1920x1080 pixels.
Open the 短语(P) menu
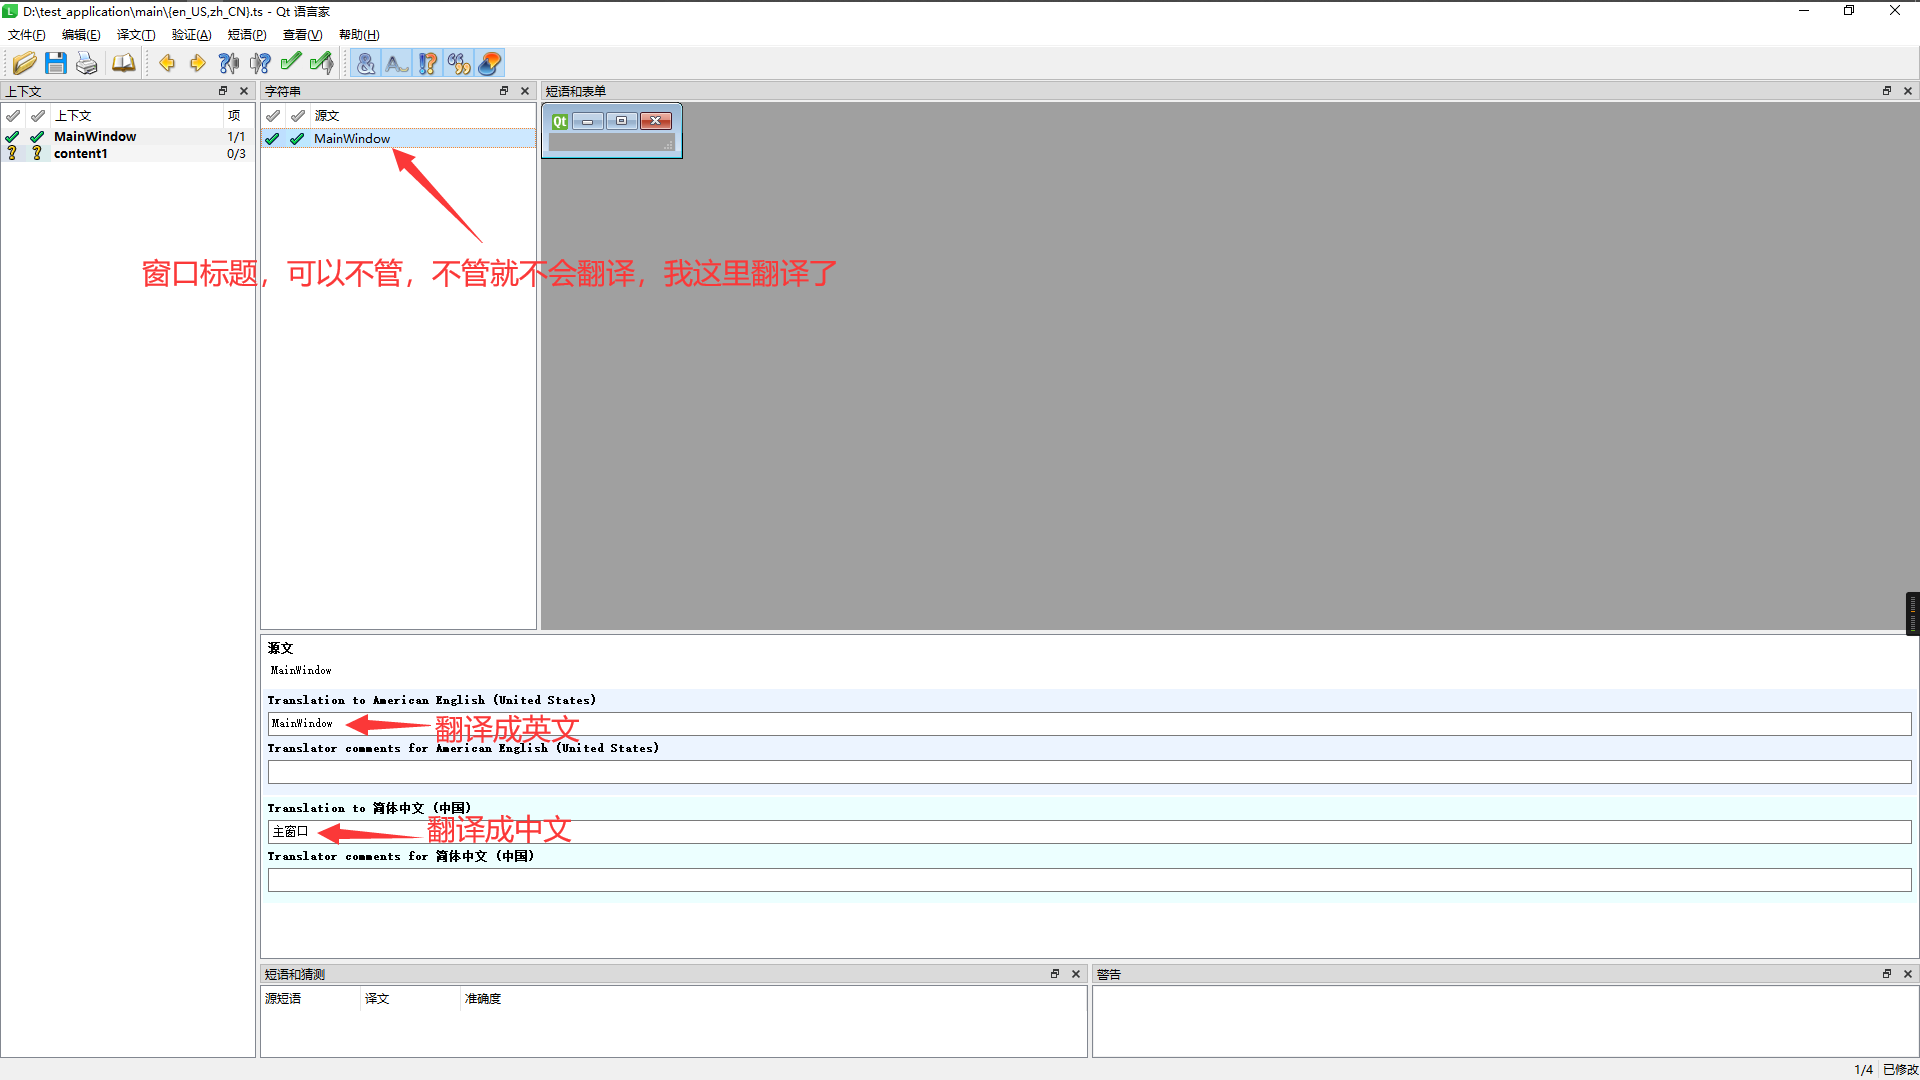pyautogui.click(x=247, y=35)
